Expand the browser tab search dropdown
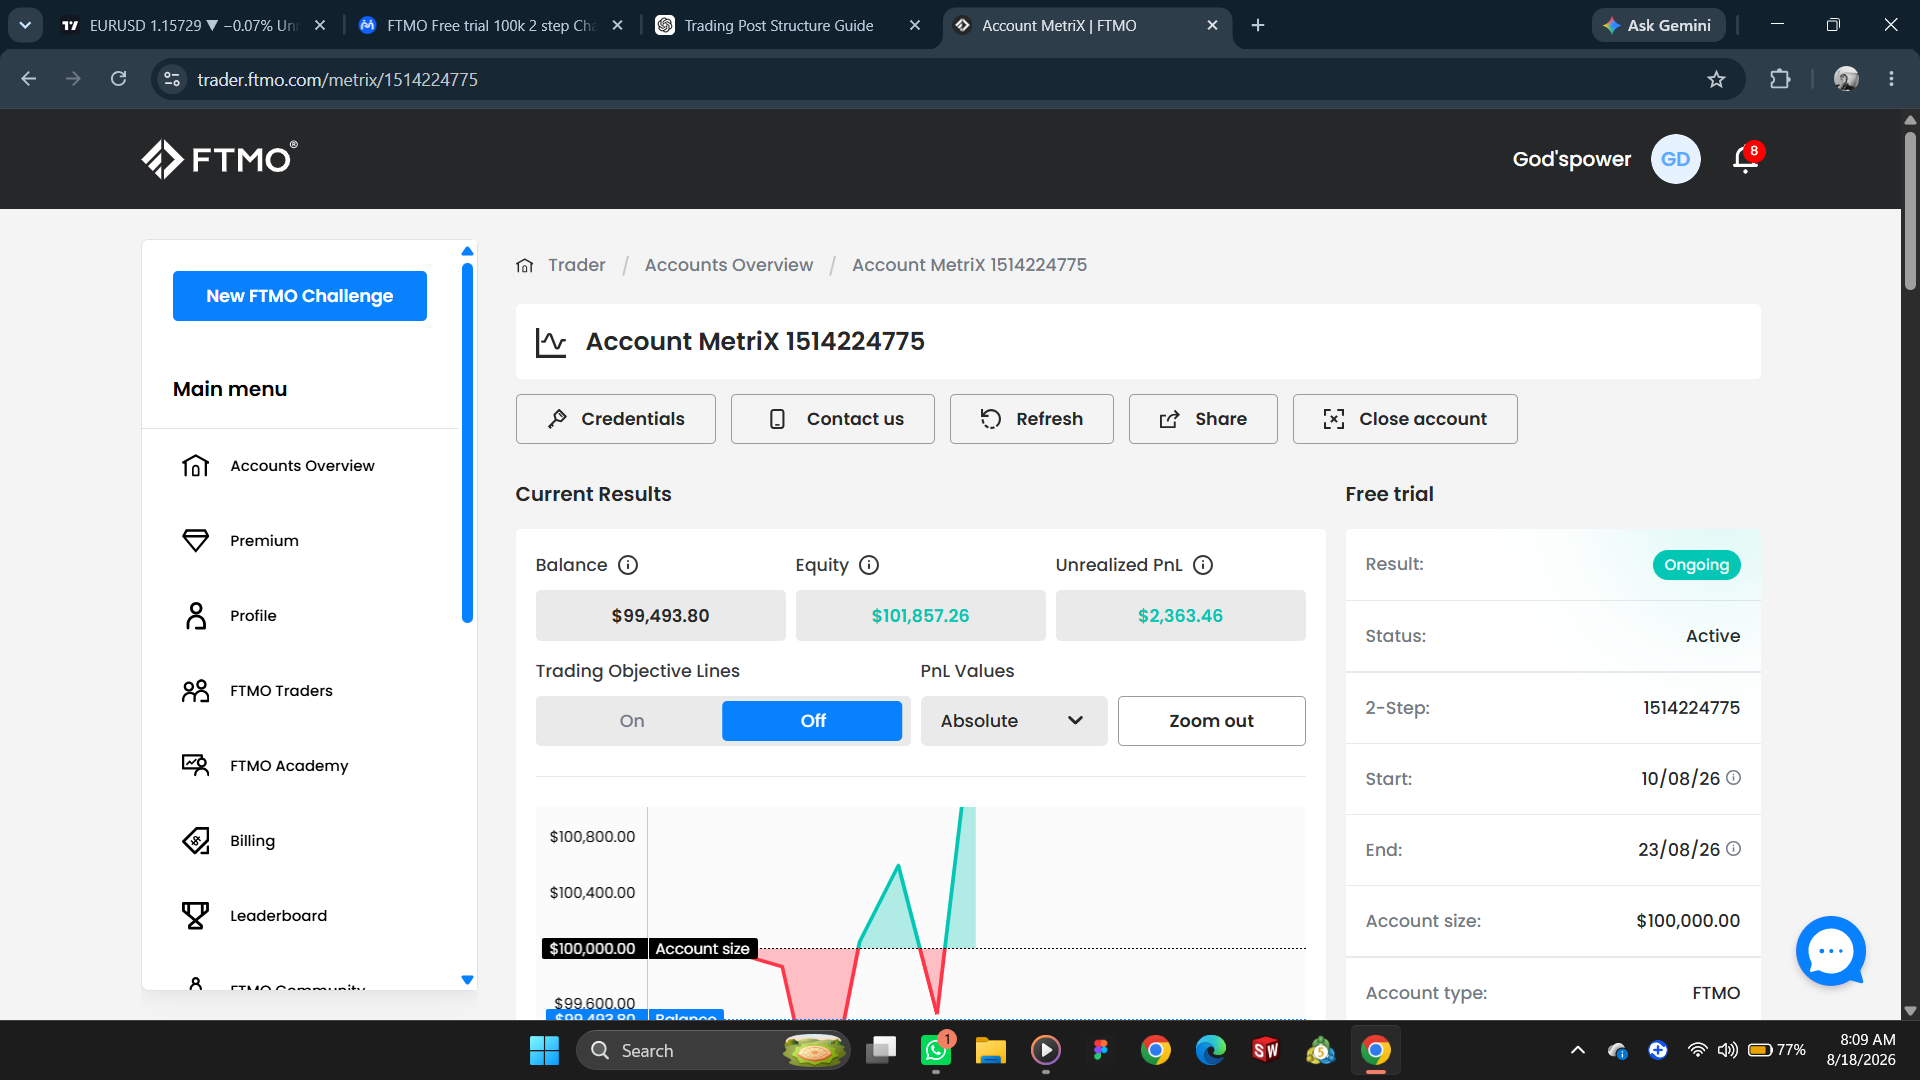This screenshot has height=1080, width=1920. tap(25, 25)
